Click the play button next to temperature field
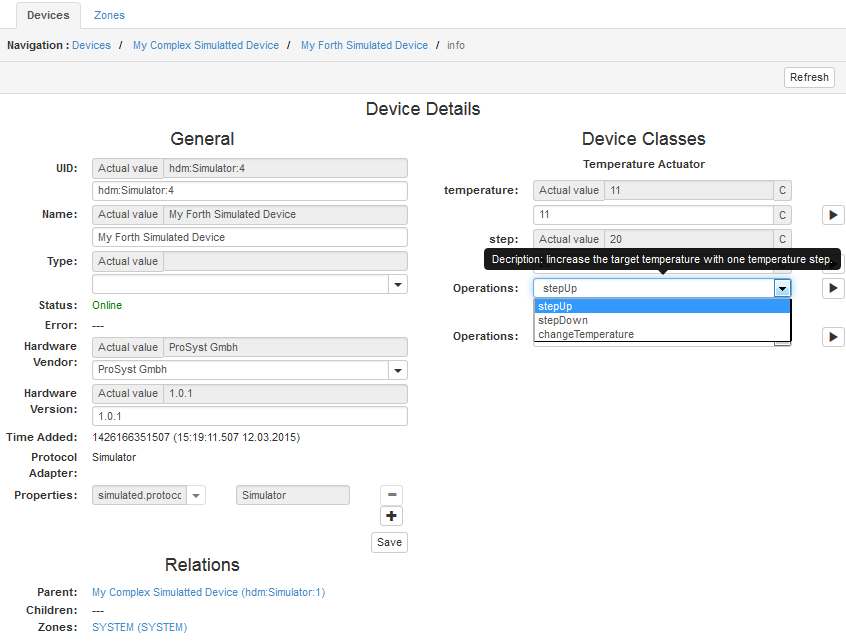 832,215
